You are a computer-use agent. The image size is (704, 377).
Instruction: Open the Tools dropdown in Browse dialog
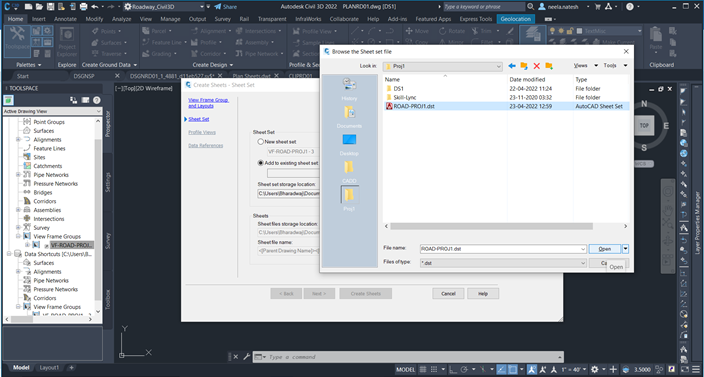(x=615, y=66)
